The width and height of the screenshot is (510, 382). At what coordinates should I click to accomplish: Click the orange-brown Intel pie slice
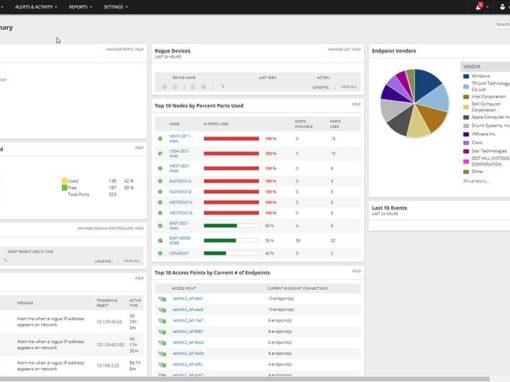click(x=433, y=117)
